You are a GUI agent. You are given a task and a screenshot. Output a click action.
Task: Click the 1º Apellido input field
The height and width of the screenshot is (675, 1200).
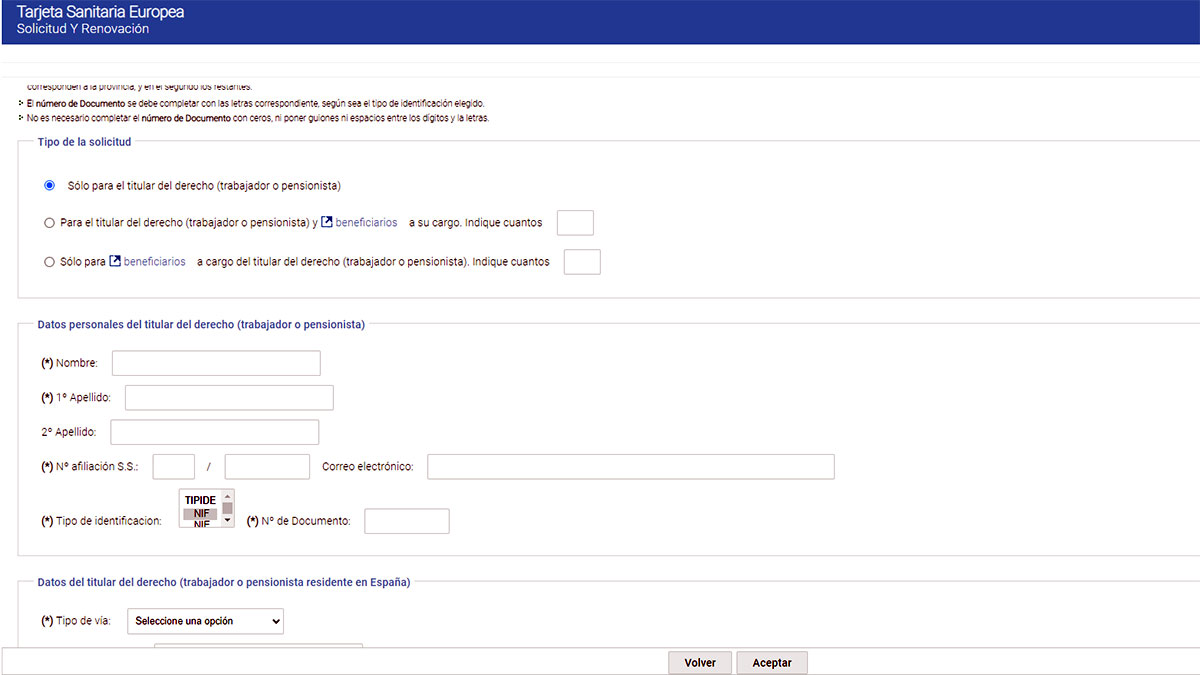(x=228, y=397)
